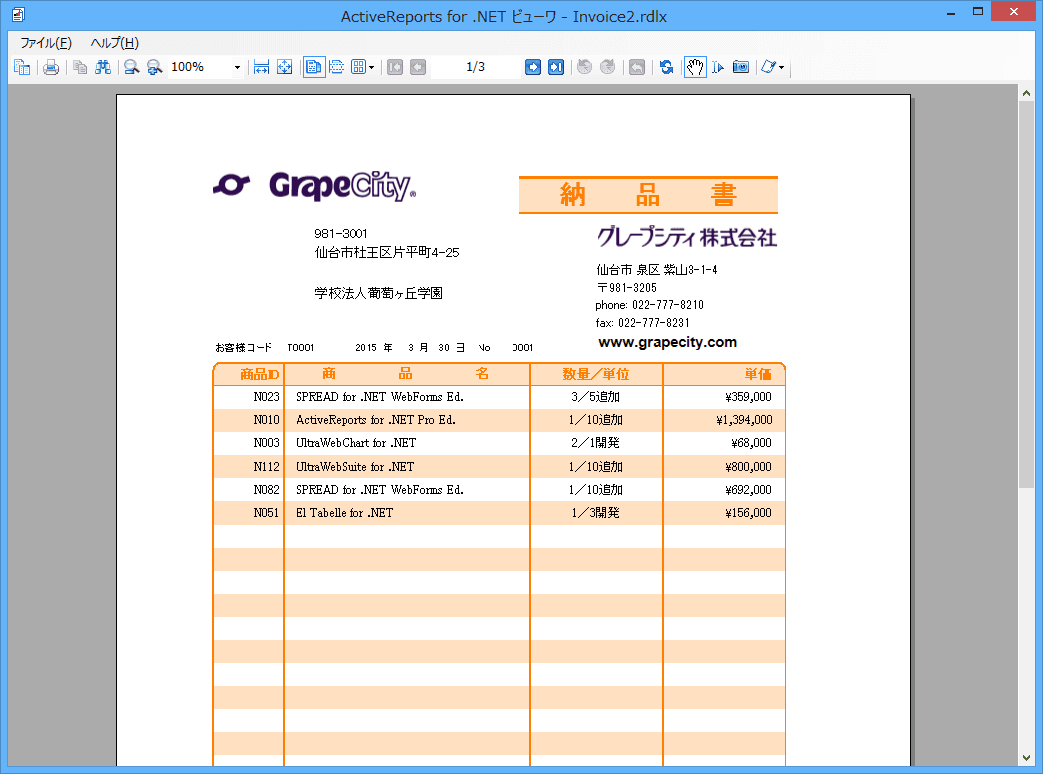Go to the first page
The width and height of the screenshot is (1043, 774).
click(395, 67)
